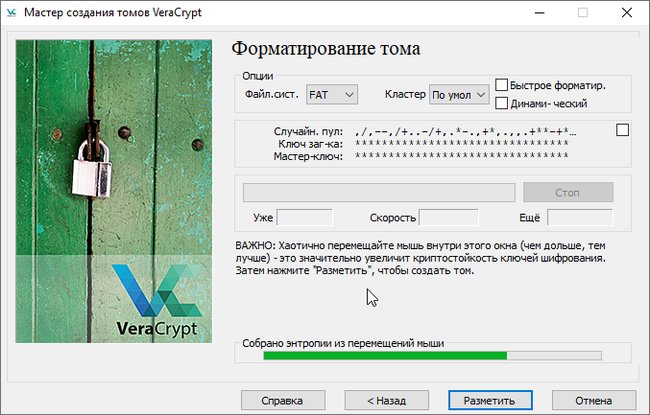Click the Мастер-ключ masked value

click(x=462, y=156)
